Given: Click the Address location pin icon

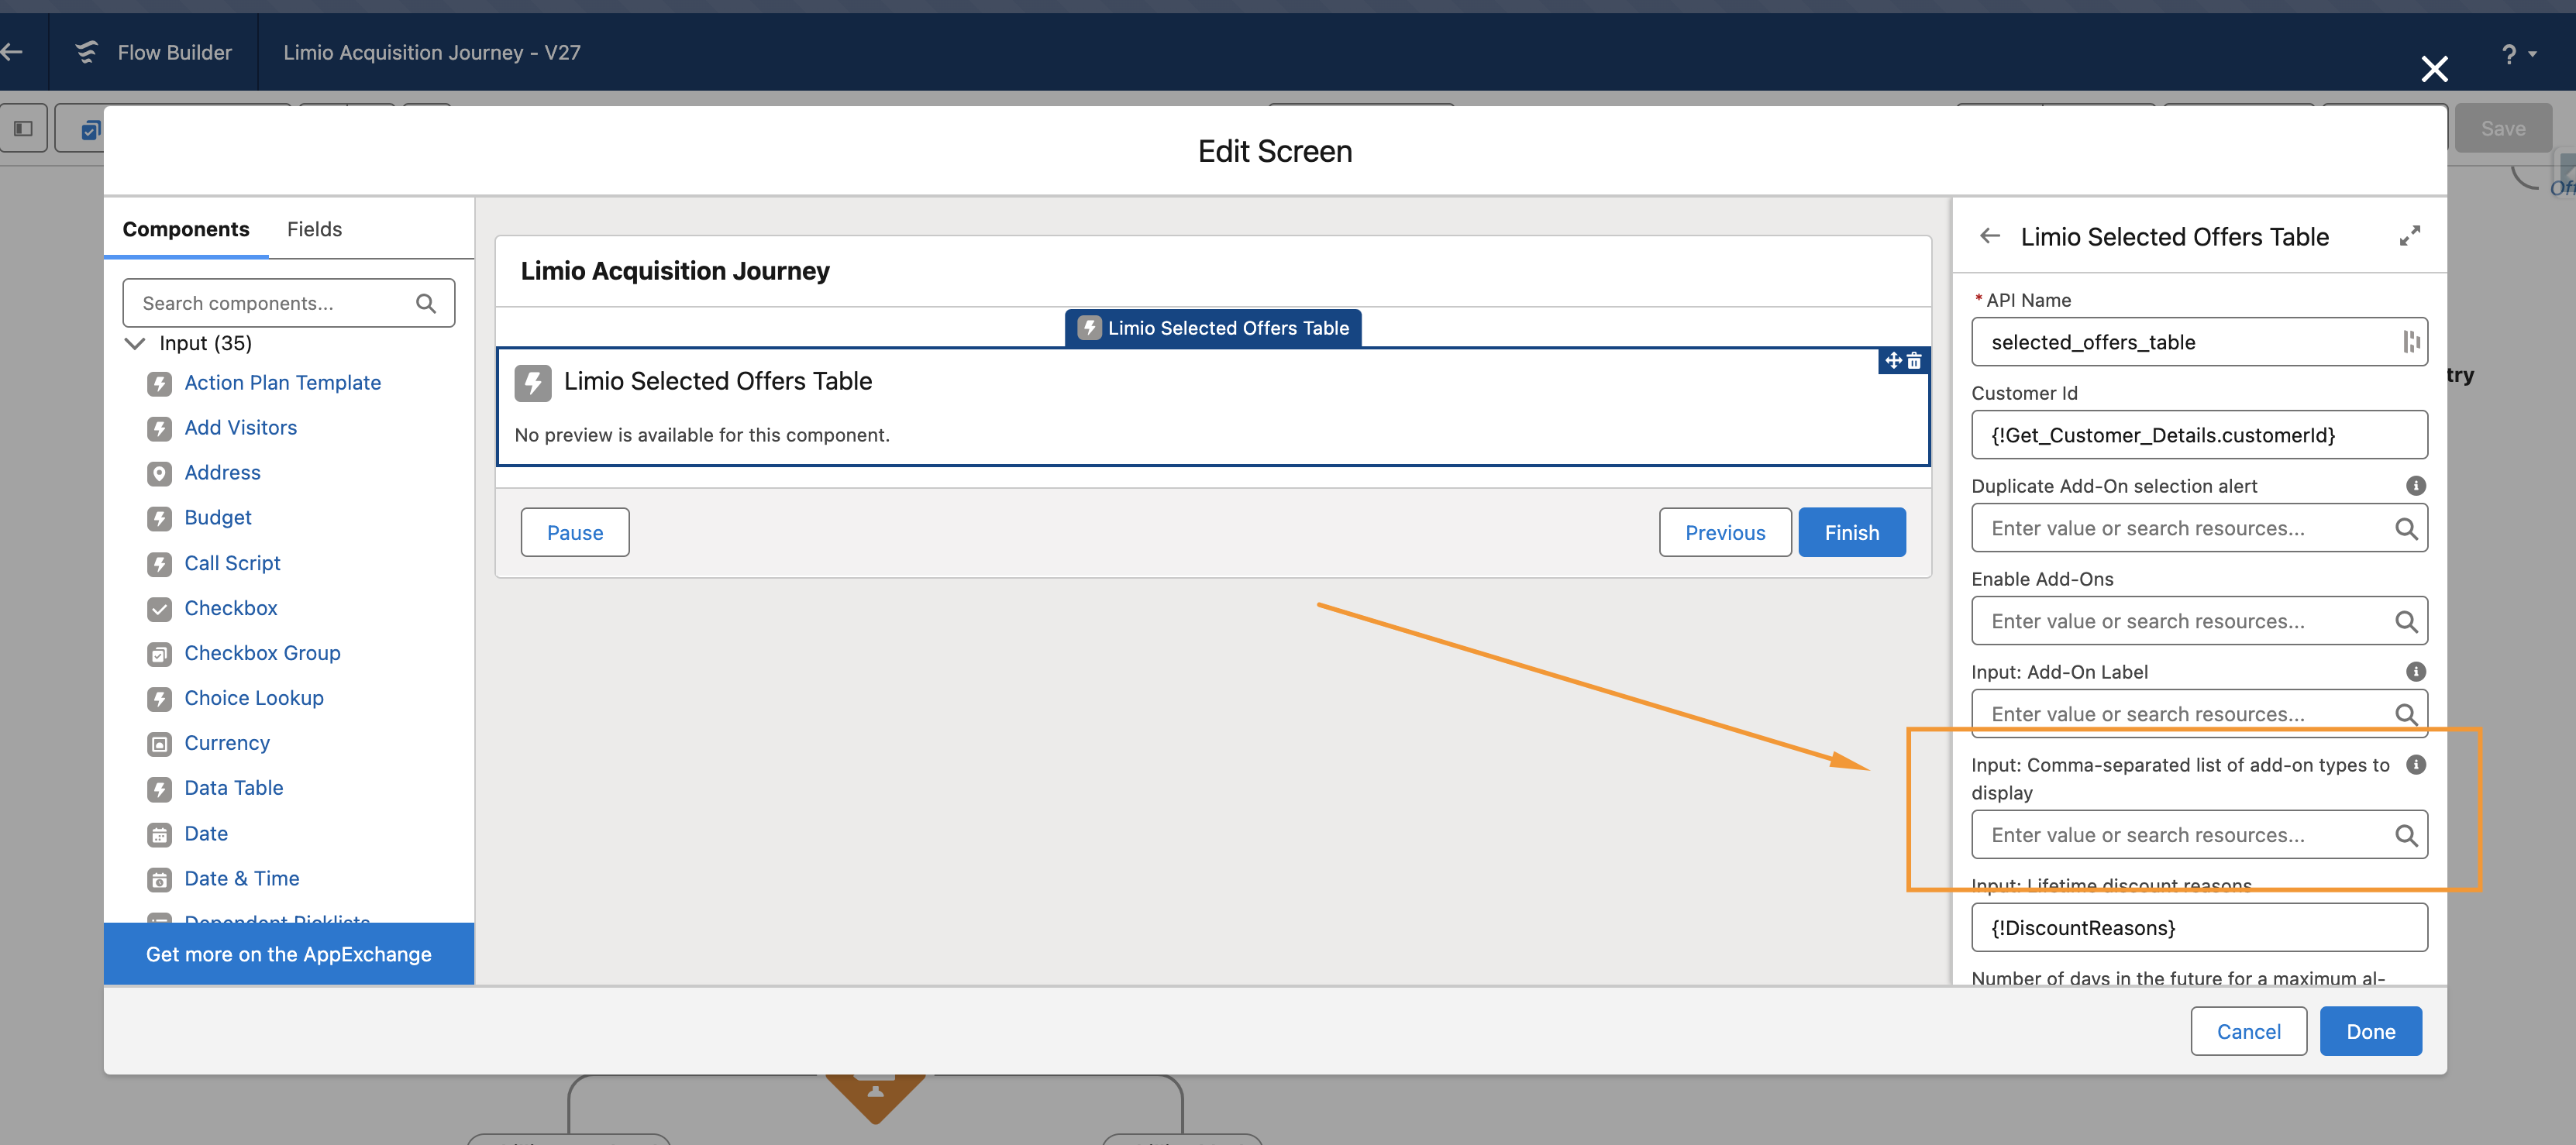Looking at the screenshot, I should coord(159,473).
